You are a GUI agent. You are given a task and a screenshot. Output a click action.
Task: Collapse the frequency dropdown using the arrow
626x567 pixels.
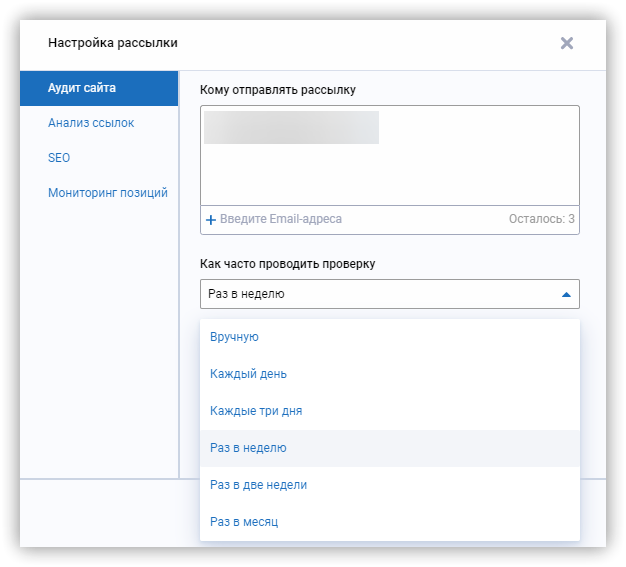pyautogui.click(x=566, y=295)
